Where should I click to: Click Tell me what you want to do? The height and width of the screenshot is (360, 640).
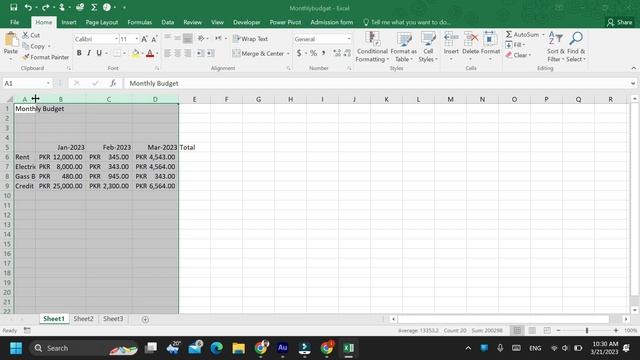coord(407,22)
